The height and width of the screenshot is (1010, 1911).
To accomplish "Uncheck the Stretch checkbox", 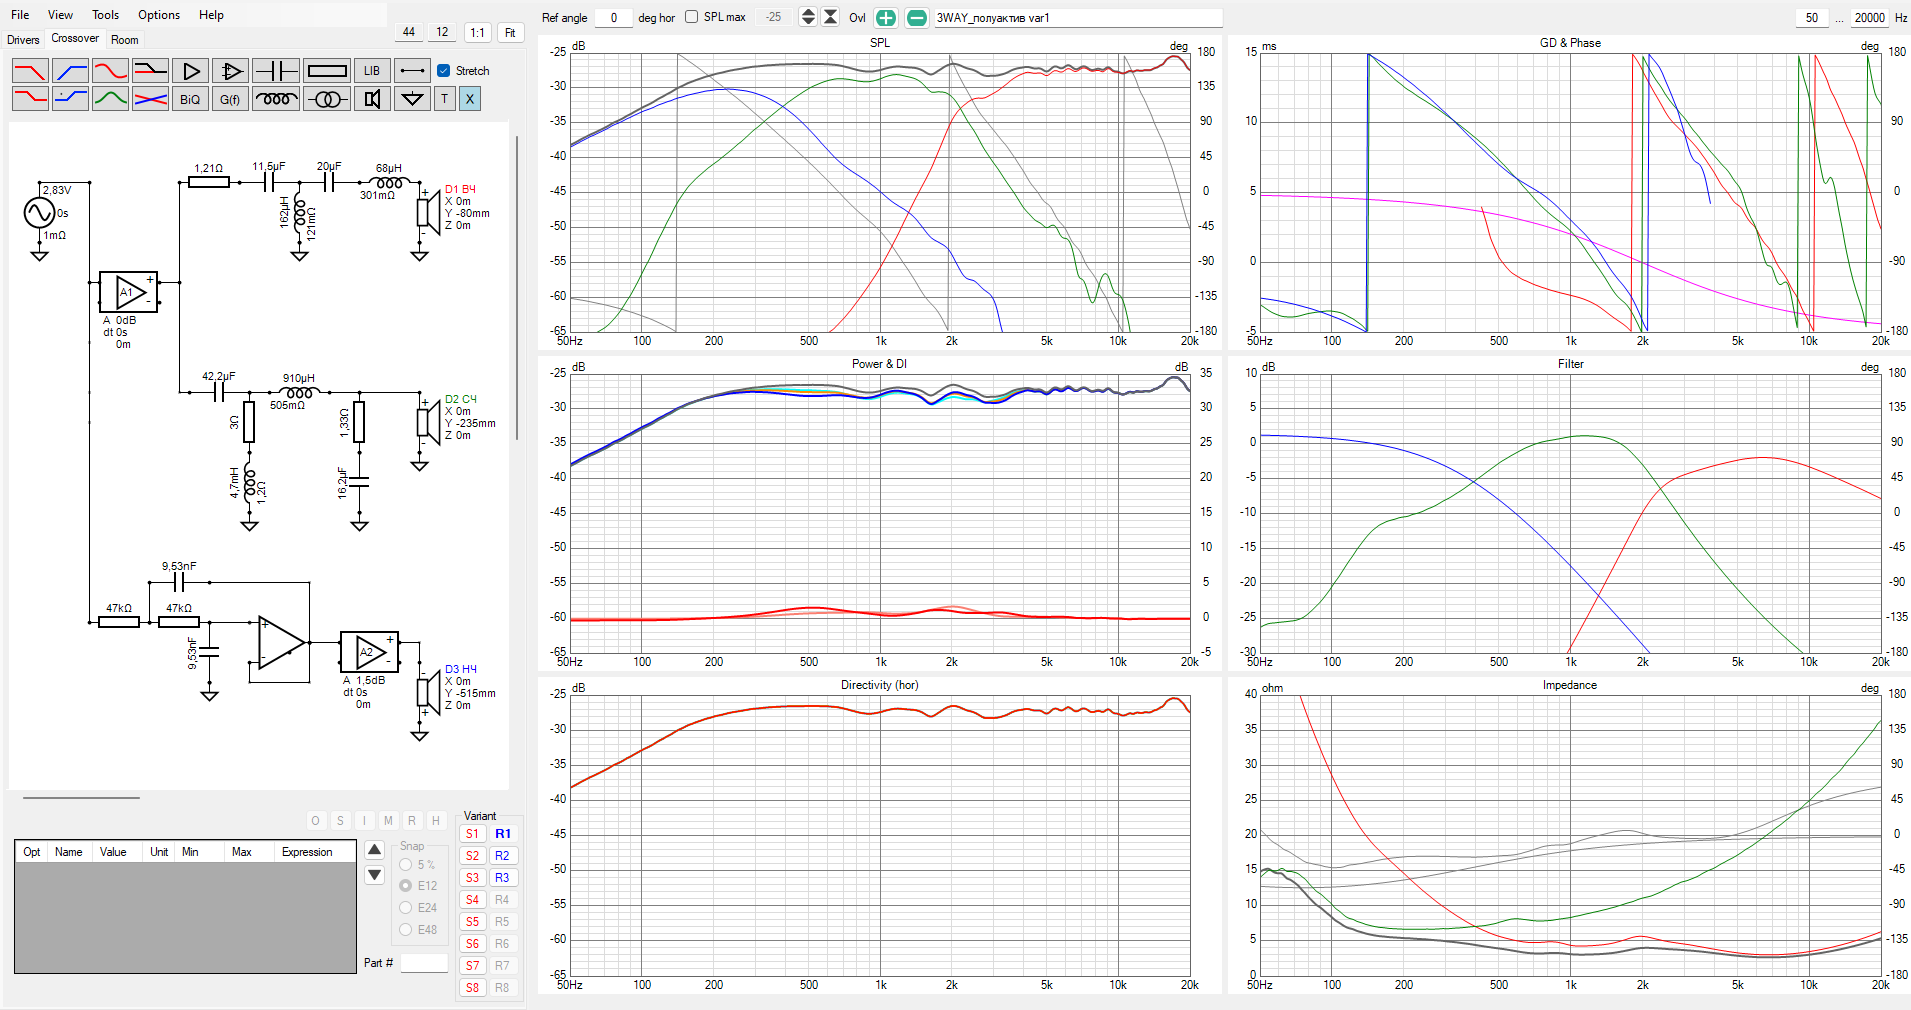I will [x=444, y=71].
